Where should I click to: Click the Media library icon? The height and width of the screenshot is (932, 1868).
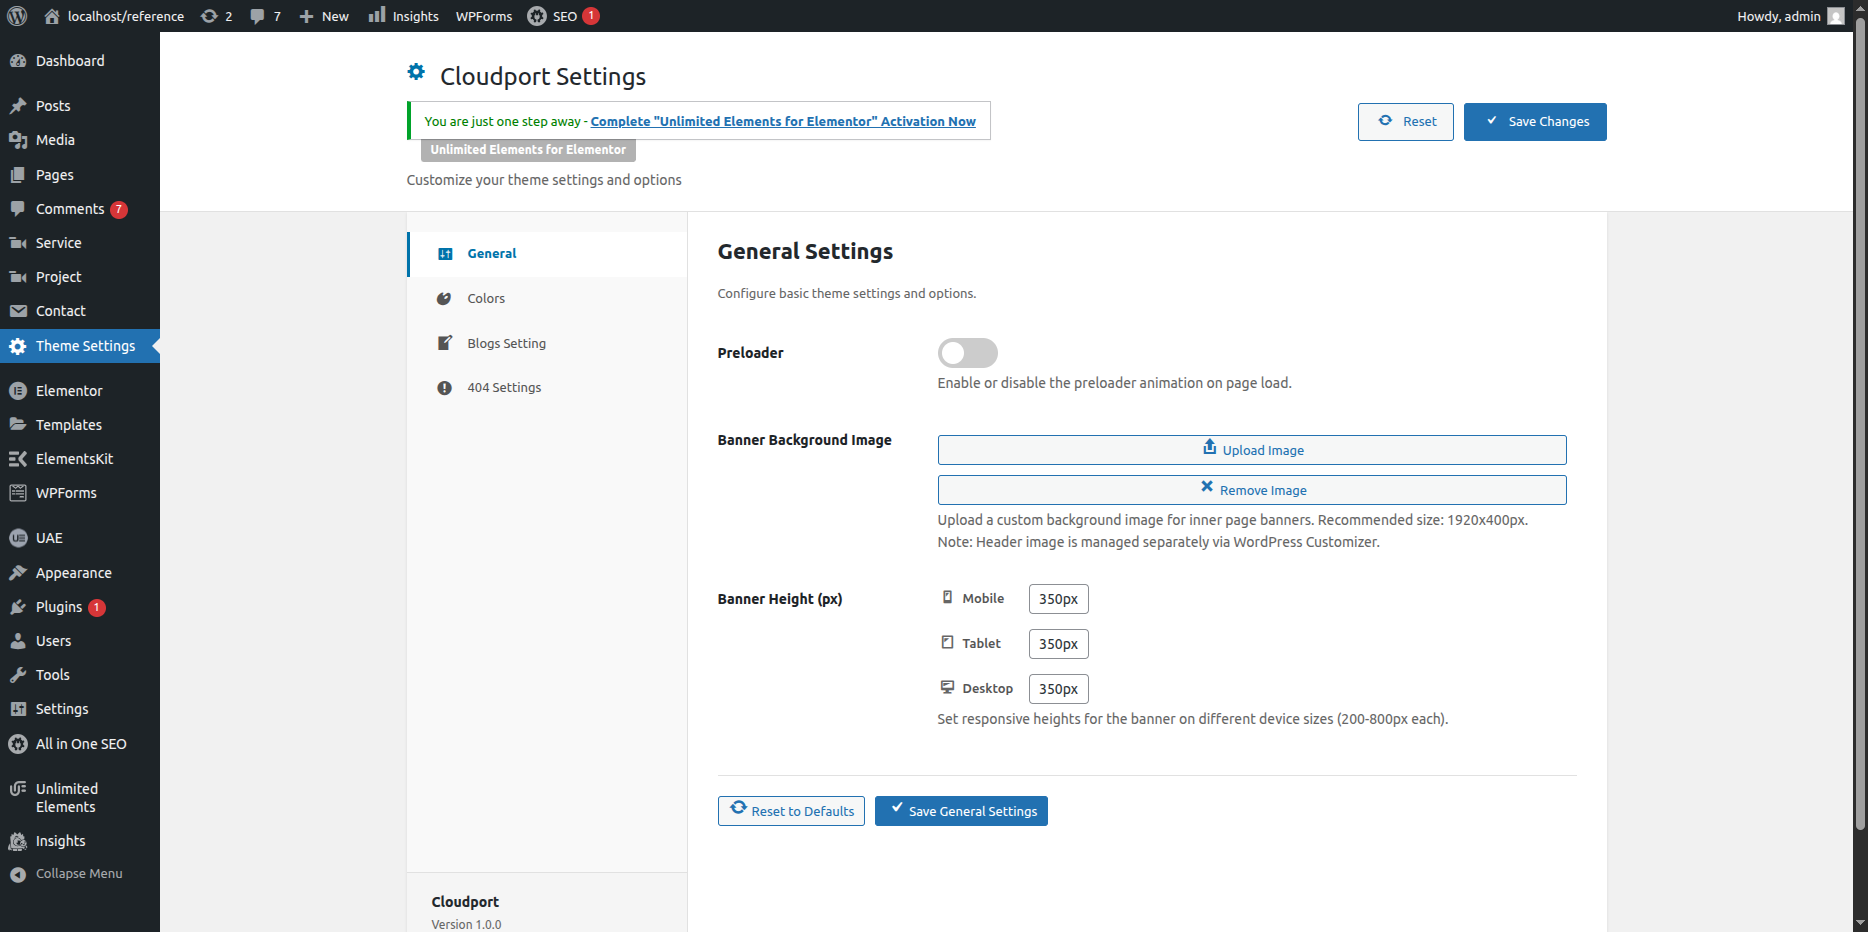(x=18, y=140)
